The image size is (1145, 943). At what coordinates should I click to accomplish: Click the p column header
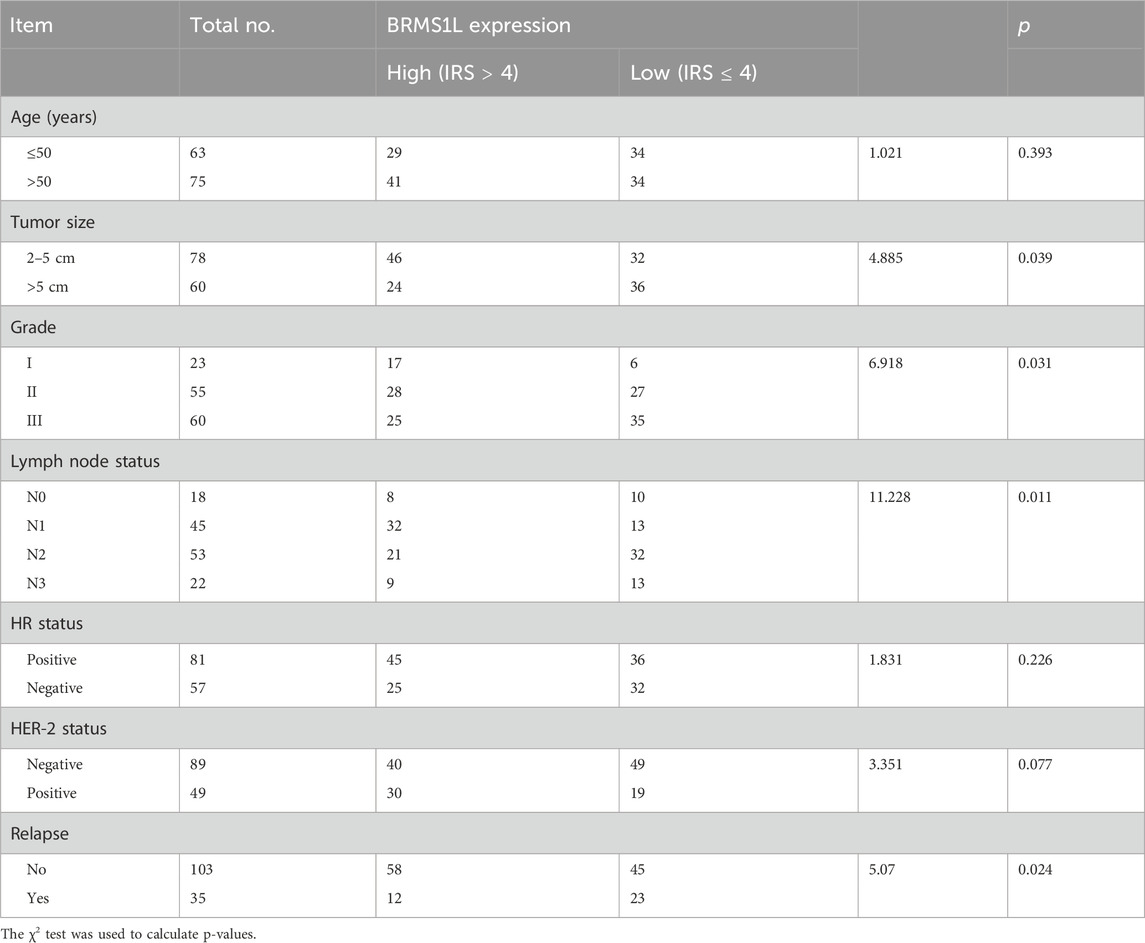click(x=1024, y=26)
